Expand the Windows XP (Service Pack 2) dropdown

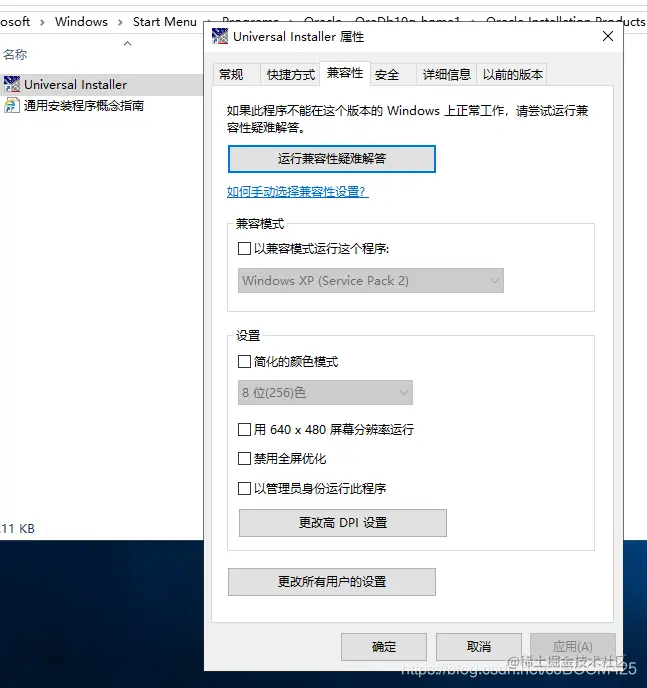pyautogui.click(x=371, y=280)
